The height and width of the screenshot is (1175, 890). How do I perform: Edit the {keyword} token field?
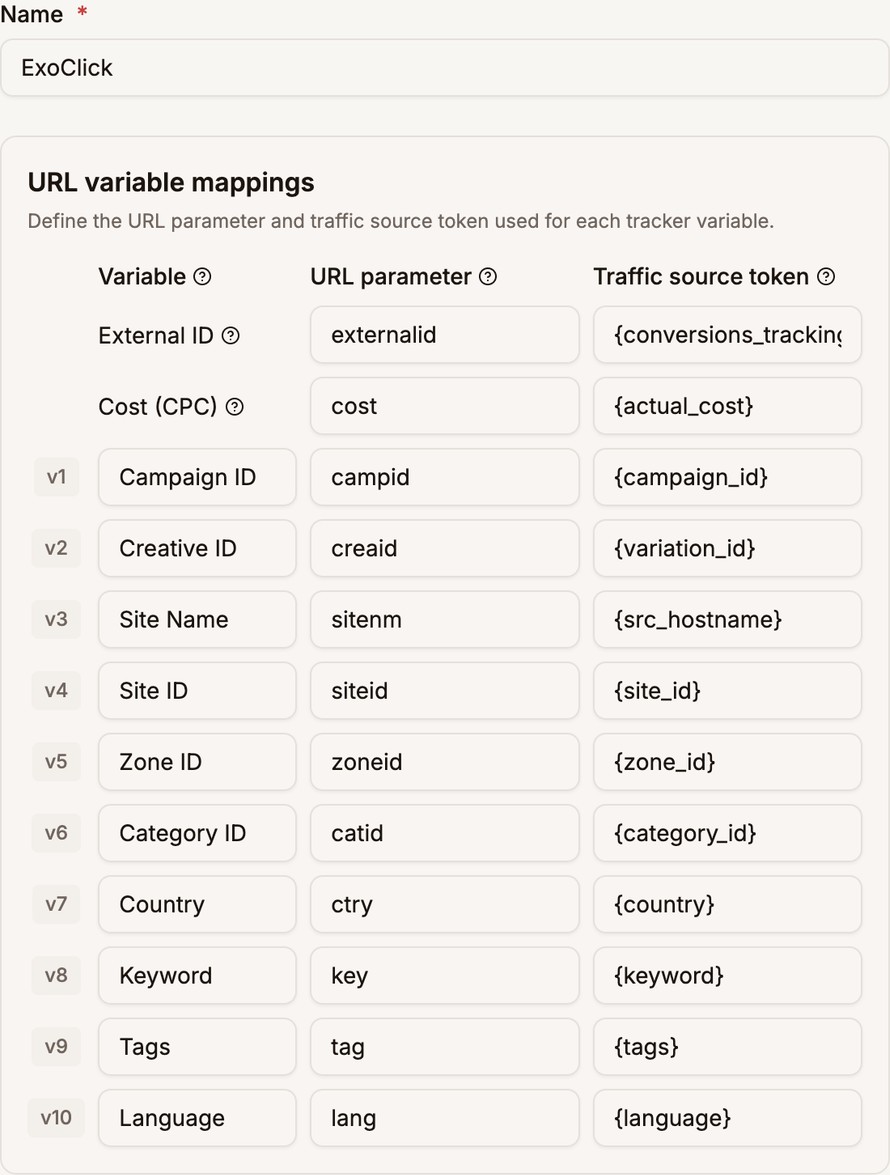point(727,975)
